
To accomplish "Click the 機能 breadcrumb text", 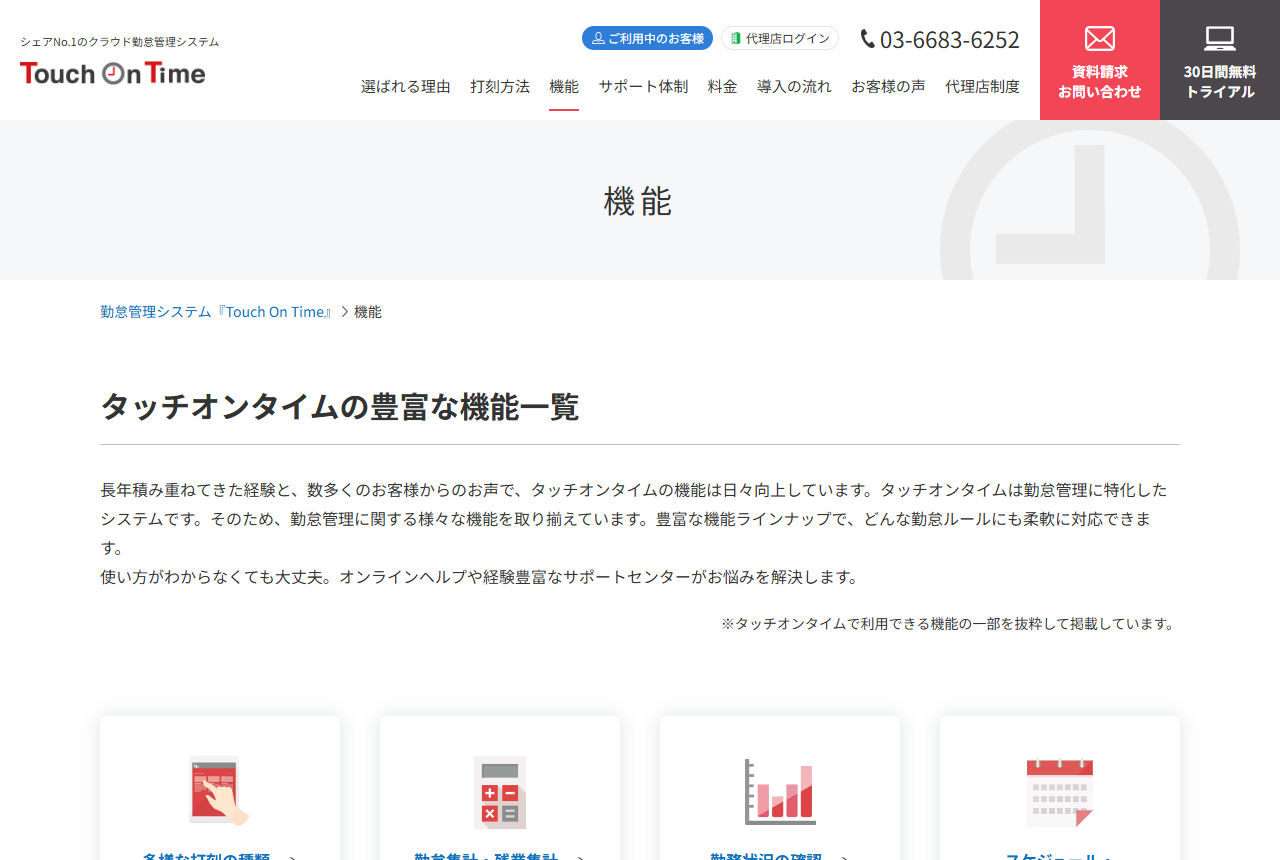I will pyautogui.click(x=368, y=312).
